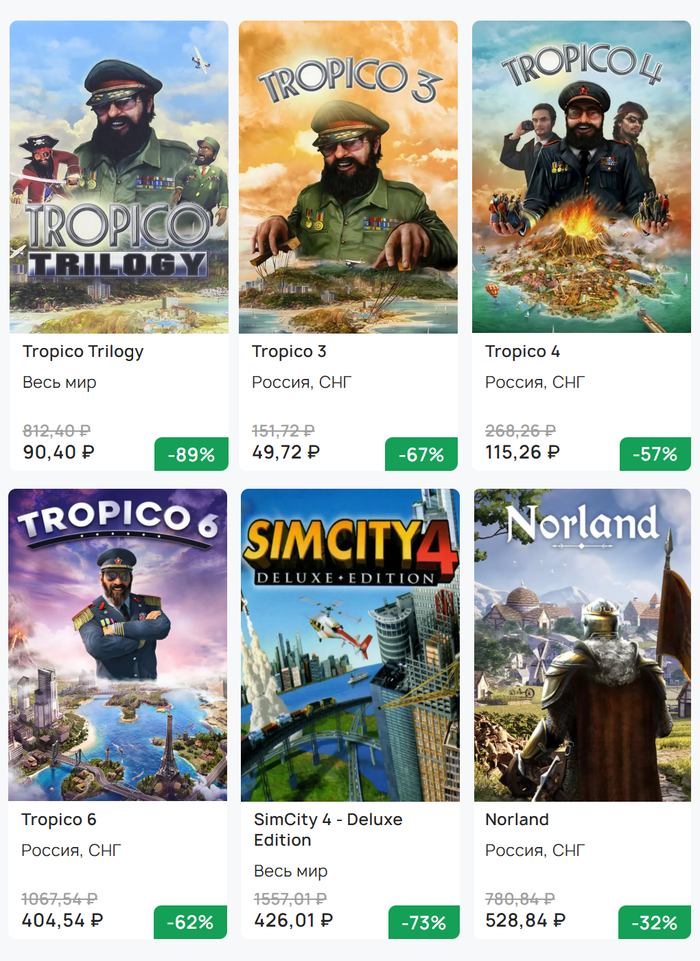700x961 pixels.
Task: Click the 90,40 ₽ Tropico Trilogy price
Action: (x=59, y=453)
